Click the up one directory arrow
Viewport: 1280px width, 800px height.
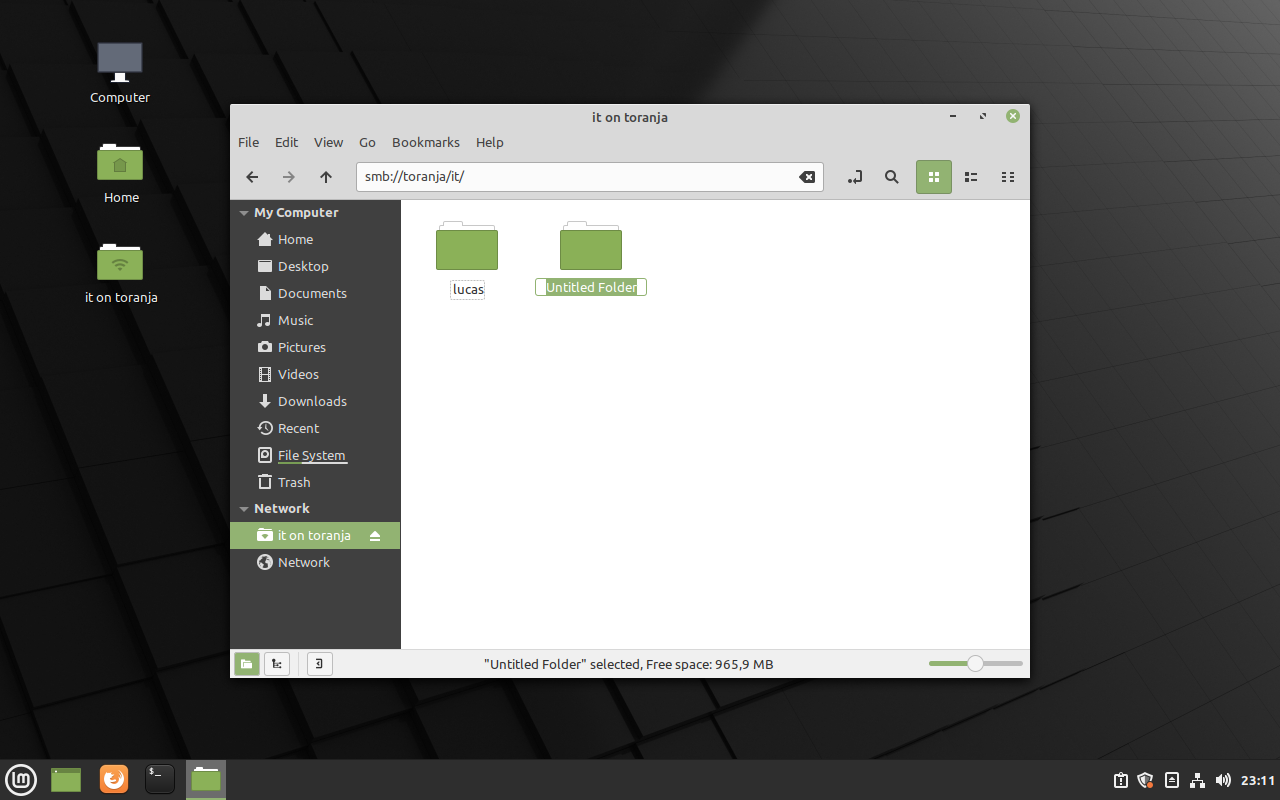[325, 177]
